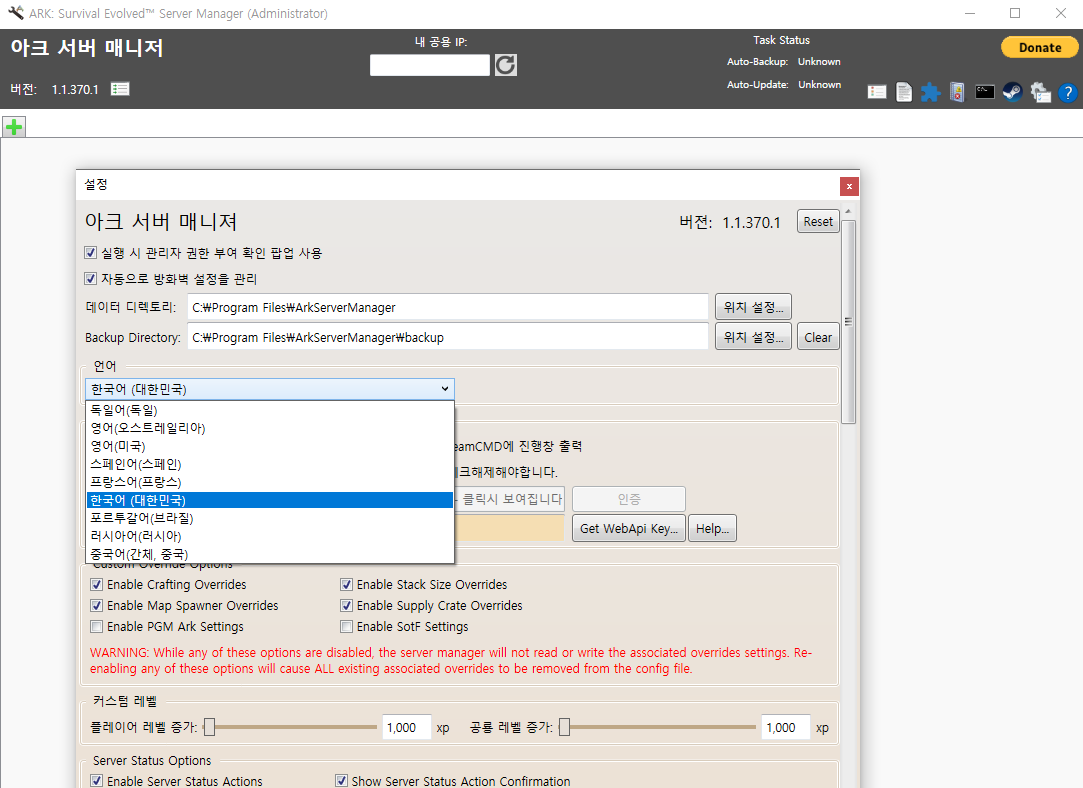
Task: Open the blue puzzle-piece plugins icon
Action: [930, 92]
